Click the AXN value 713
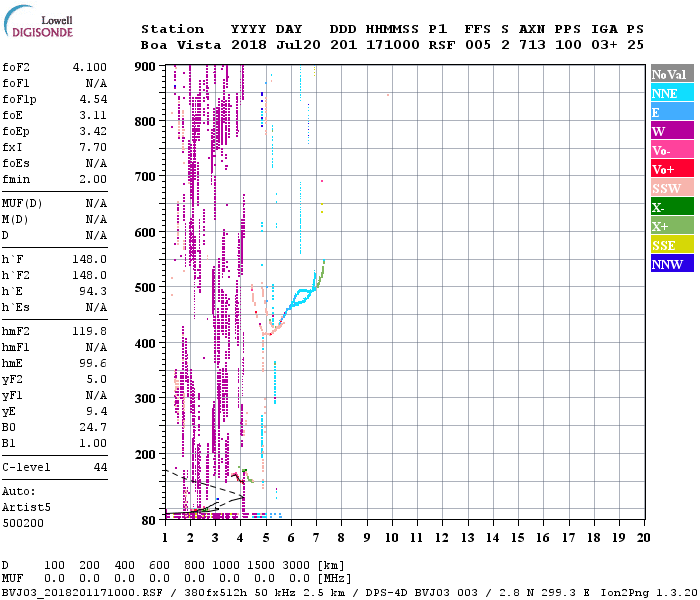700x600 pixels. [532, 45]
